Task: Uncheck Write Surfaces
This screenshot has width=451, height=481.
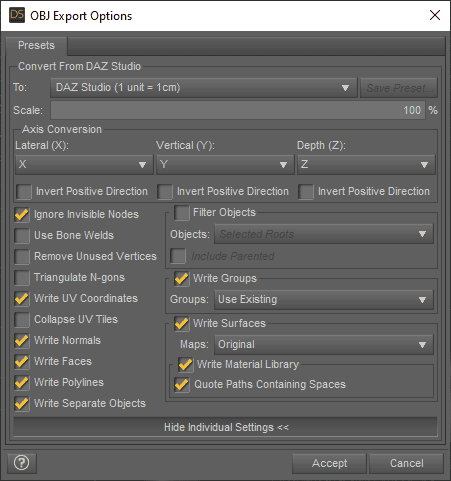Action: tap(182, 323)
